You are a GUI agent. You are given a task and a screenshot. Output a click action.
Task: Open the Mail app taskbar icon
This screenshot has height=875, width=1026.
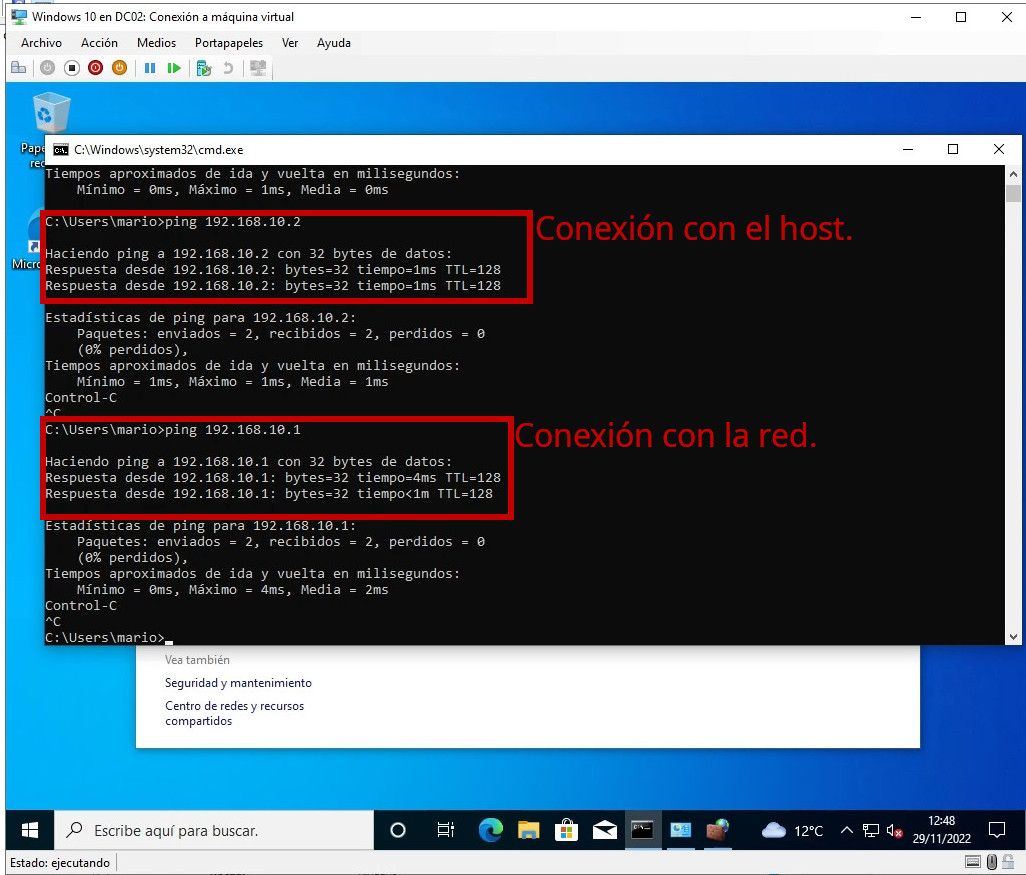(x=604, y=830)
